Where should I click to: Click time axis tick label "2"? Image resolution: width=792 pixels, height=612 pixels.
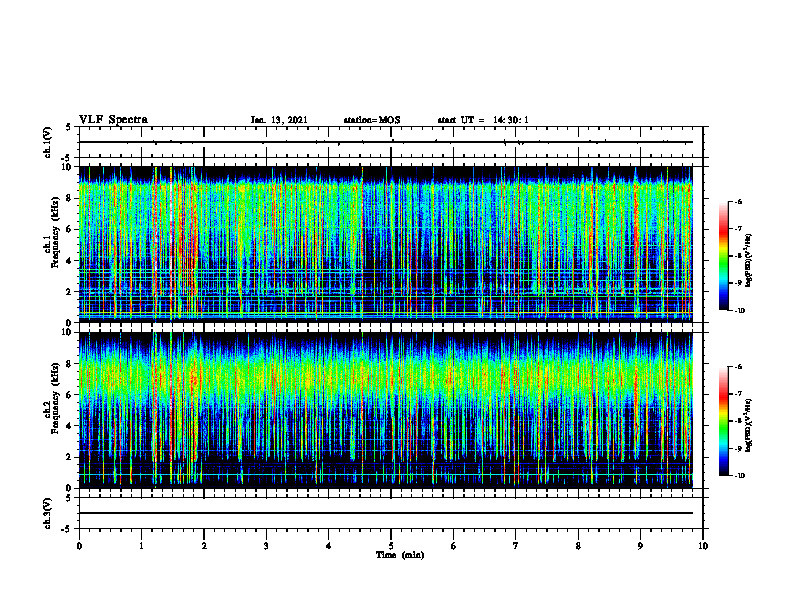coord(204,546)
